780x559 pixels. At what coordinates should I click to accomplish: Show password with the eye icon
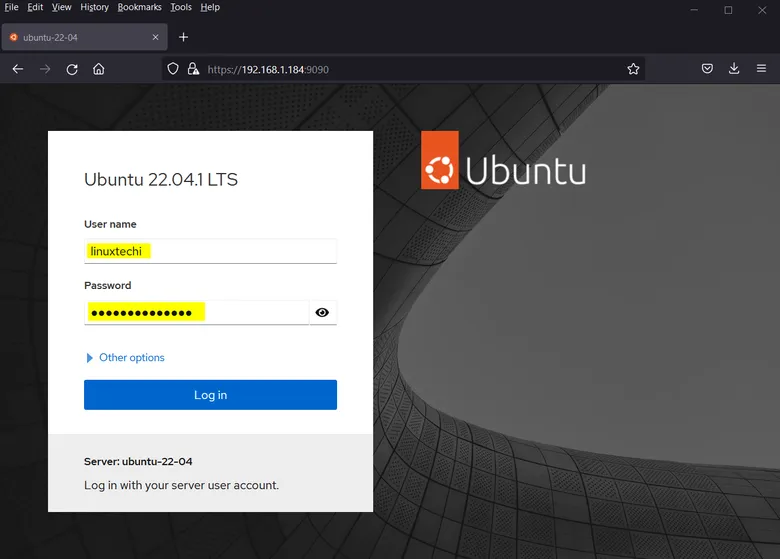pyautogui.click(x=322, y=312)
